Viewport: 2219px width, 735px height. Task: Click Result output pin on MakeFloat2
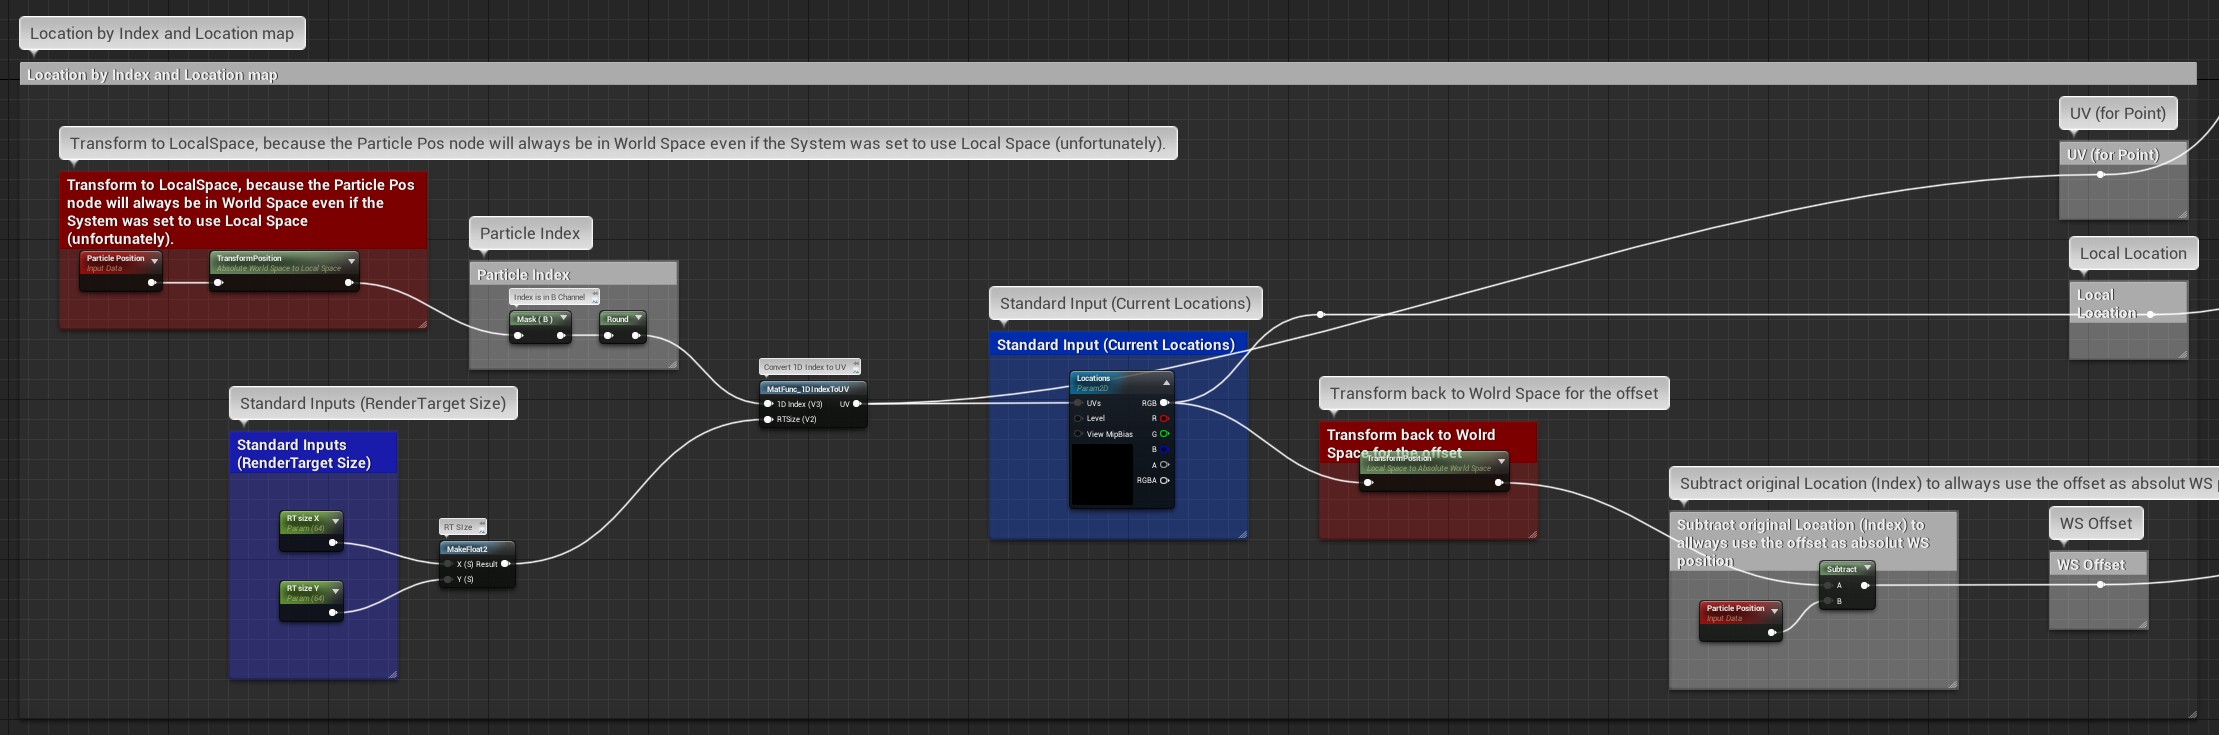[x=505, y=564]
